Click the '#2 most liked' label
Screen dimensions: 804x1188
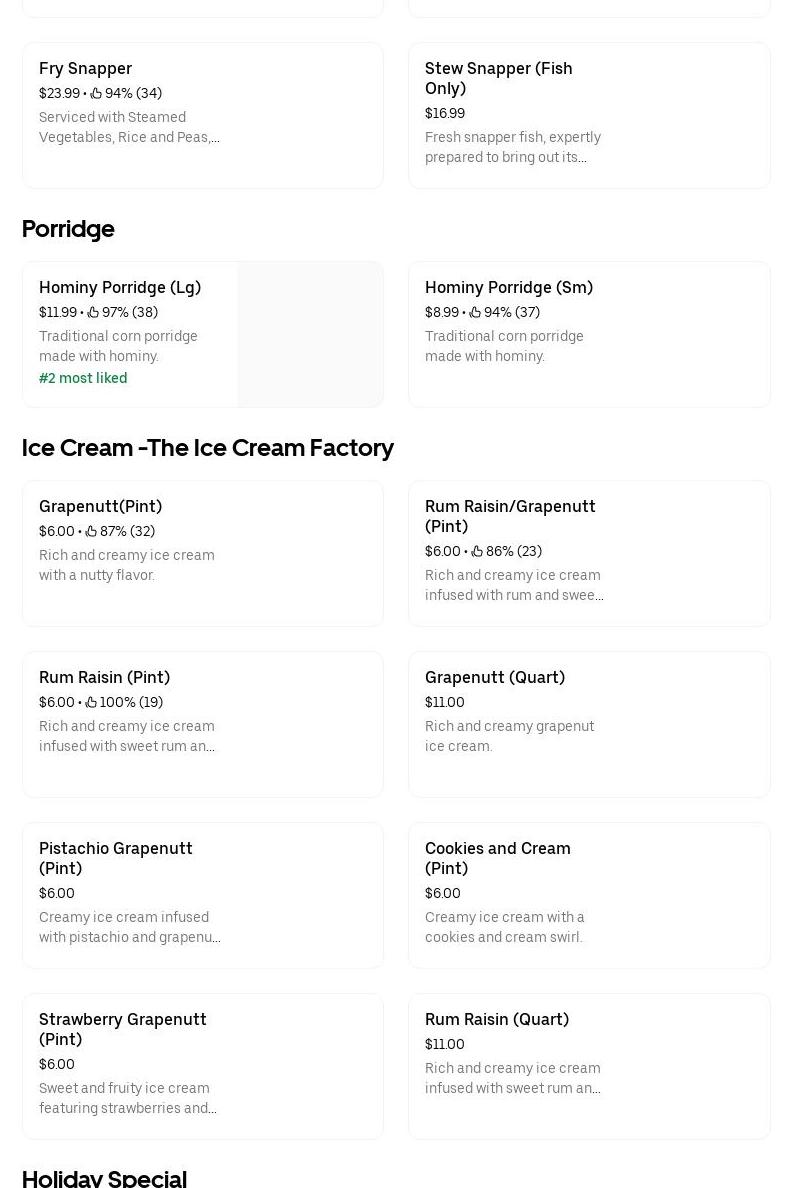coord(83,378)
